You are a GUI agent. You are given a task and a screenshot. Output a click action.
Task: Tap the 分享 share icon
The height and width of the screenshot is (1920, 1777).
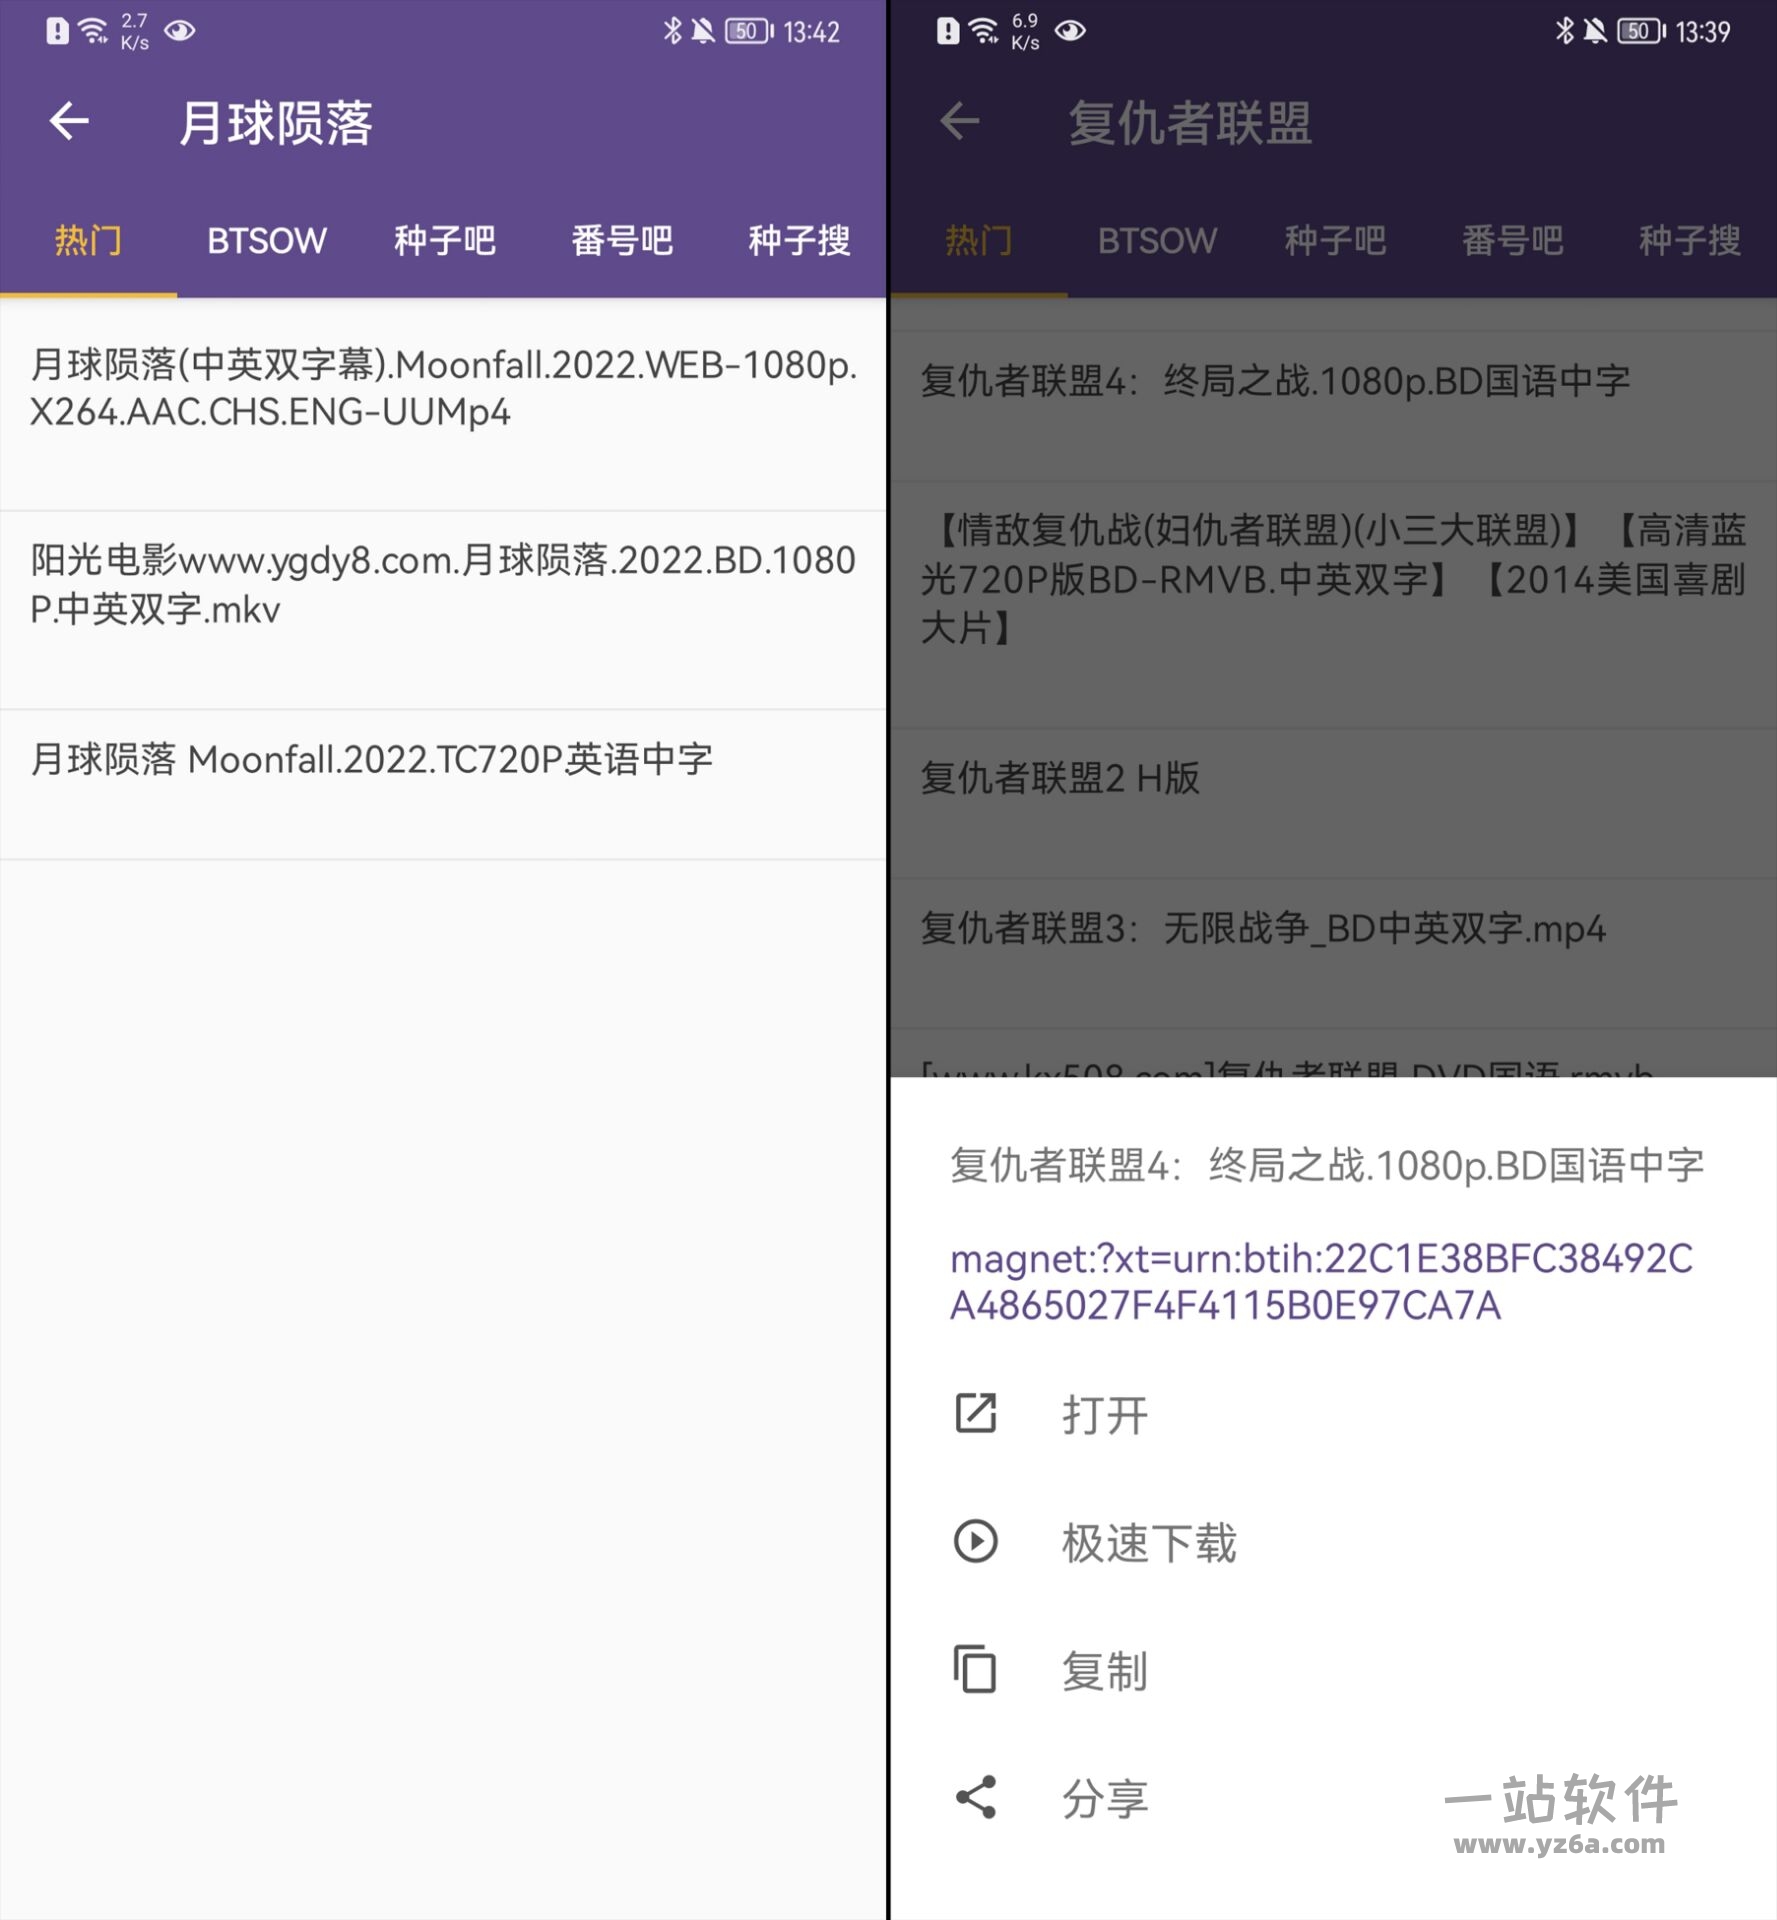click(975, 1797)
